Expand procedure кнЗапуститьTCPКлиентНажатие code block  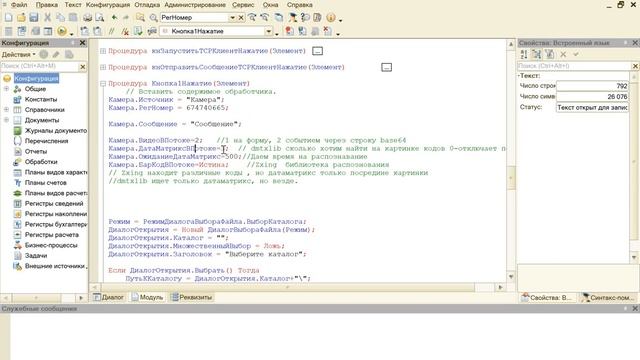click(103, 51)
